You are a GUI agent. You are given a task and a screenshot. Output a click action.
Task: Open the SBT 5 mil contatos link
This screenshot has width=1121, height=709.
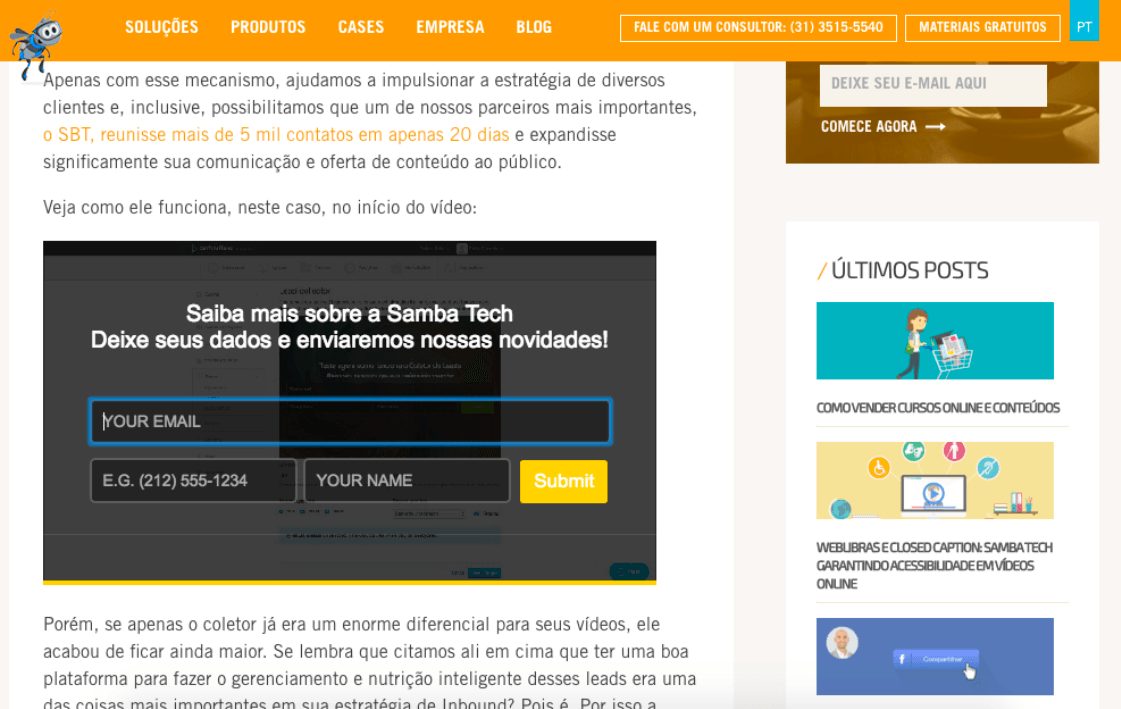276,134
